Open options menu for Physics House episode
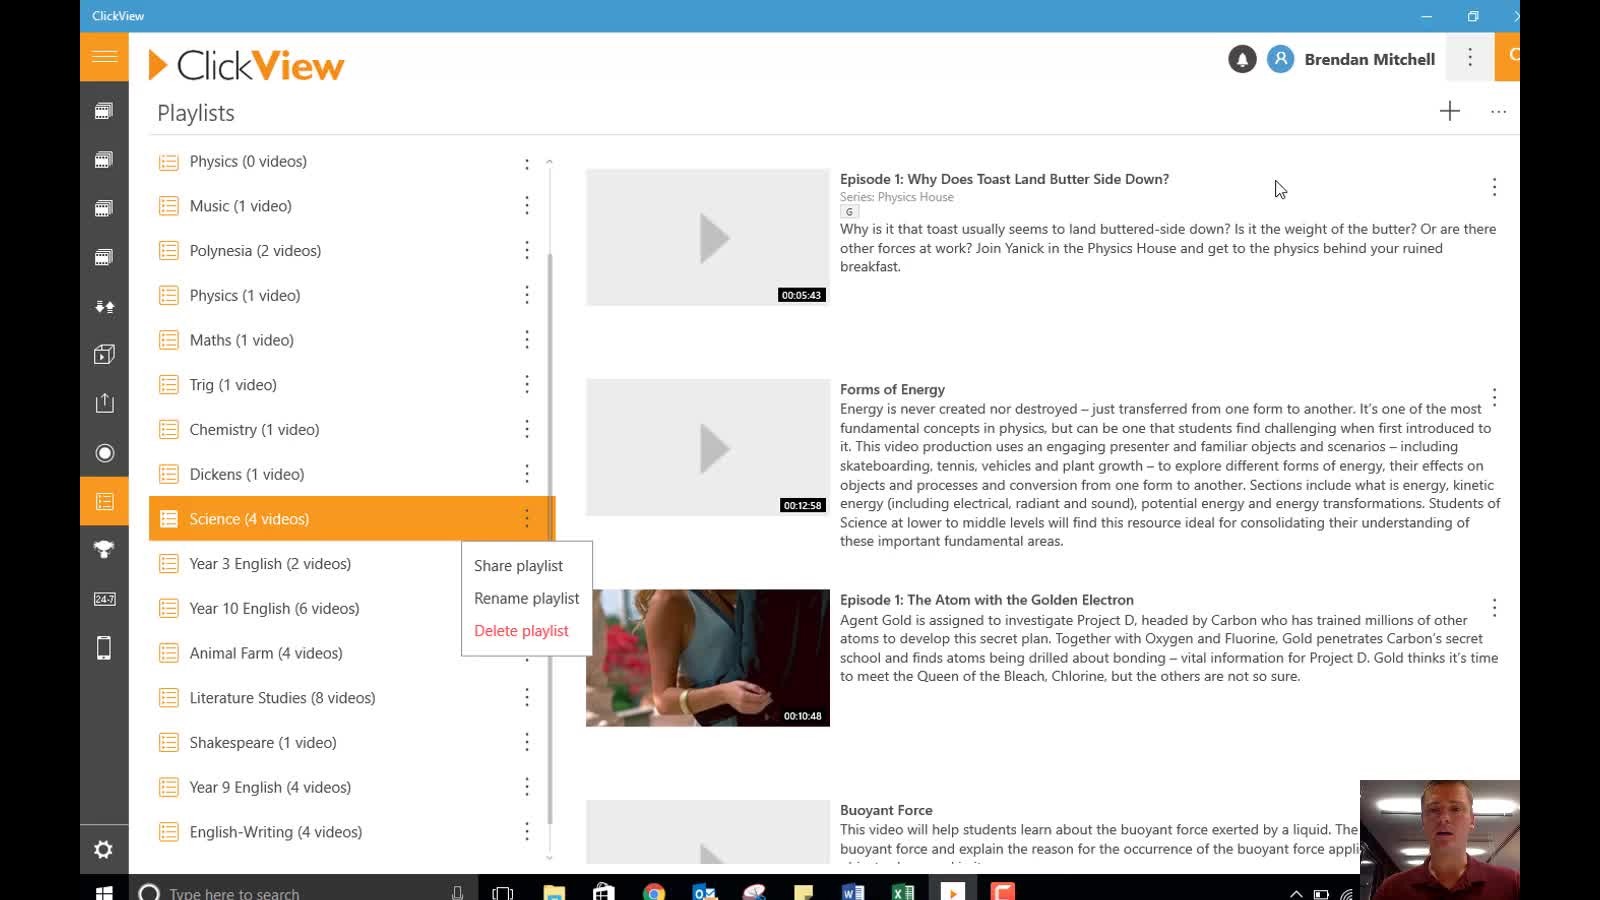1600x900 pixels. click(x=1494, y=187)
